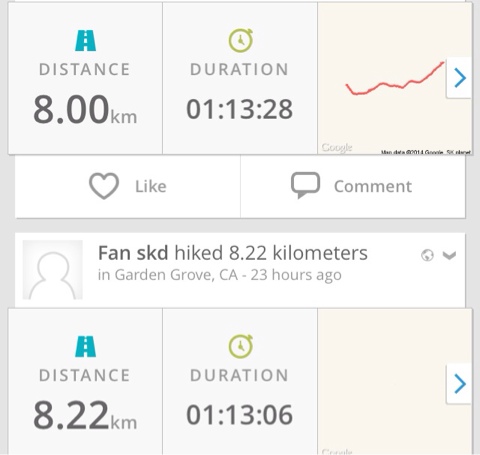Click the road icon above 8.00 km distance

click(x=86, y=41)
